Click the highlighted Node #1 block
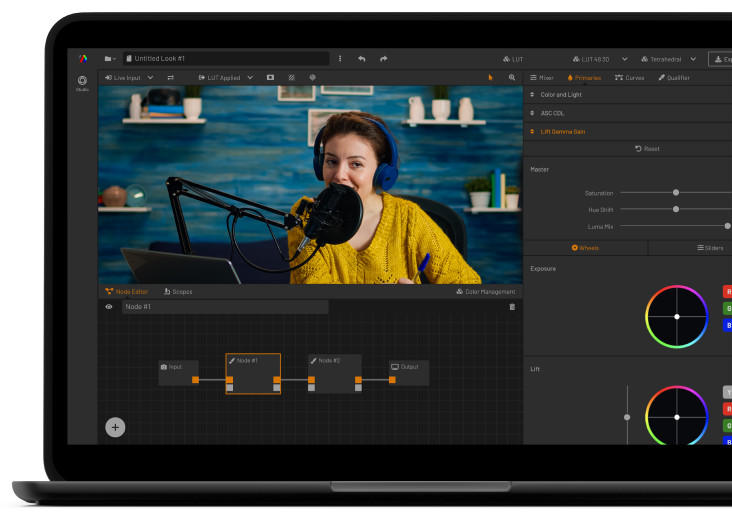Image resolution: width=732 pixels, height=520 pixels. [253, 373]
